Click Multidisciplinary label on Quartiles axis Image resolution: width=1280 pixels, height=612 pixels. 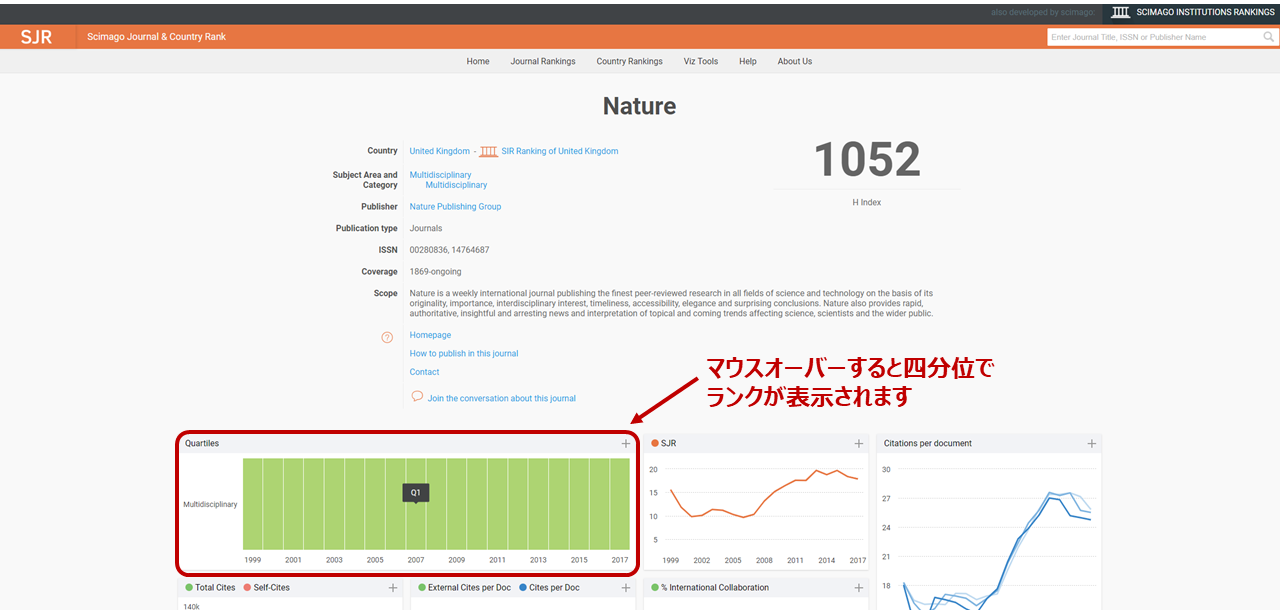click(x=210, y=504)
